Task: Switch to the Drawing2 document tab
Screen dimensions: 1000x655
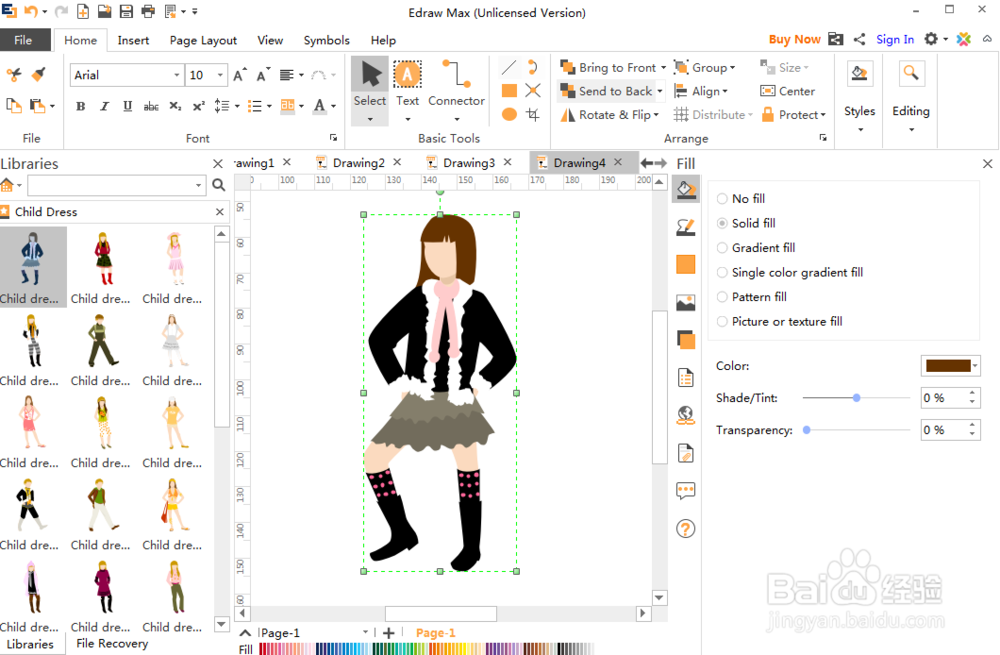Action: pos(358,163)
